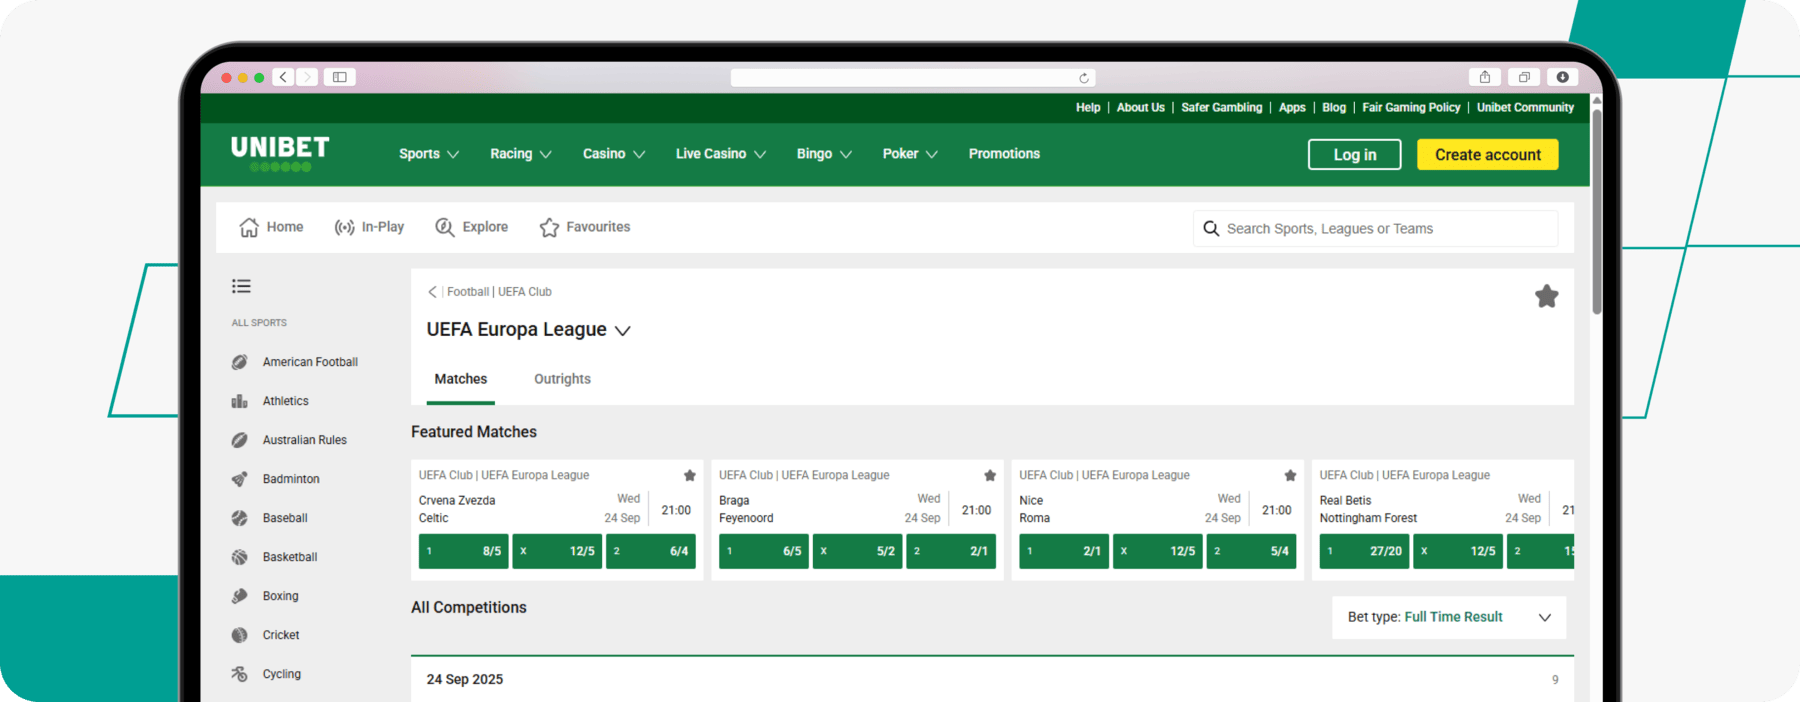Click the page vertical scrollbar
The image size is (1800, 702).
tap(1597, 212)
